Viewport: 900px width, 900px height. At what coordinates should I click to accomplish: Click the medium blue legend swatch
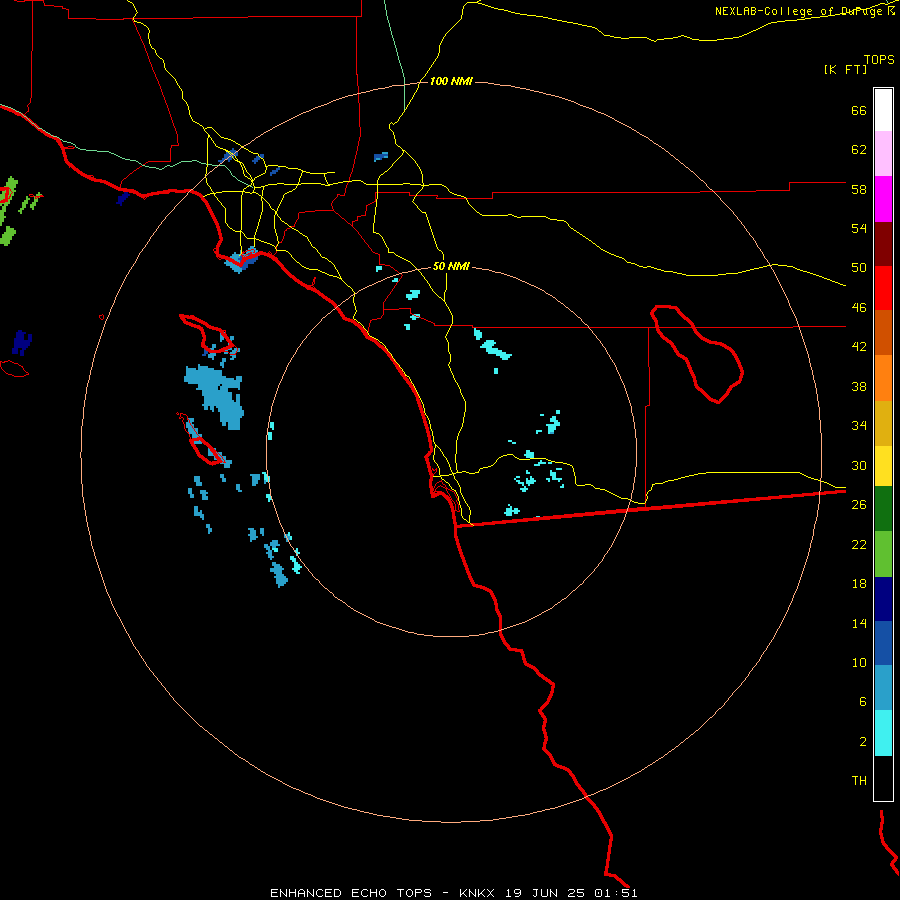[x=883, y=643]
